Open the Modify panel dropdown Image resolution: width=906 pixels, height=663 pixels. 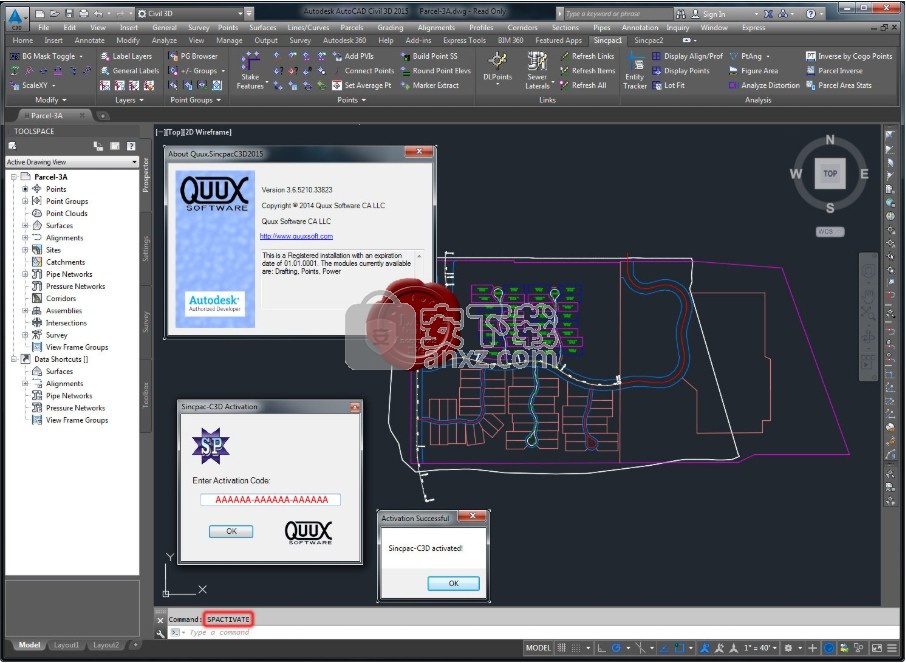point(51,100)
